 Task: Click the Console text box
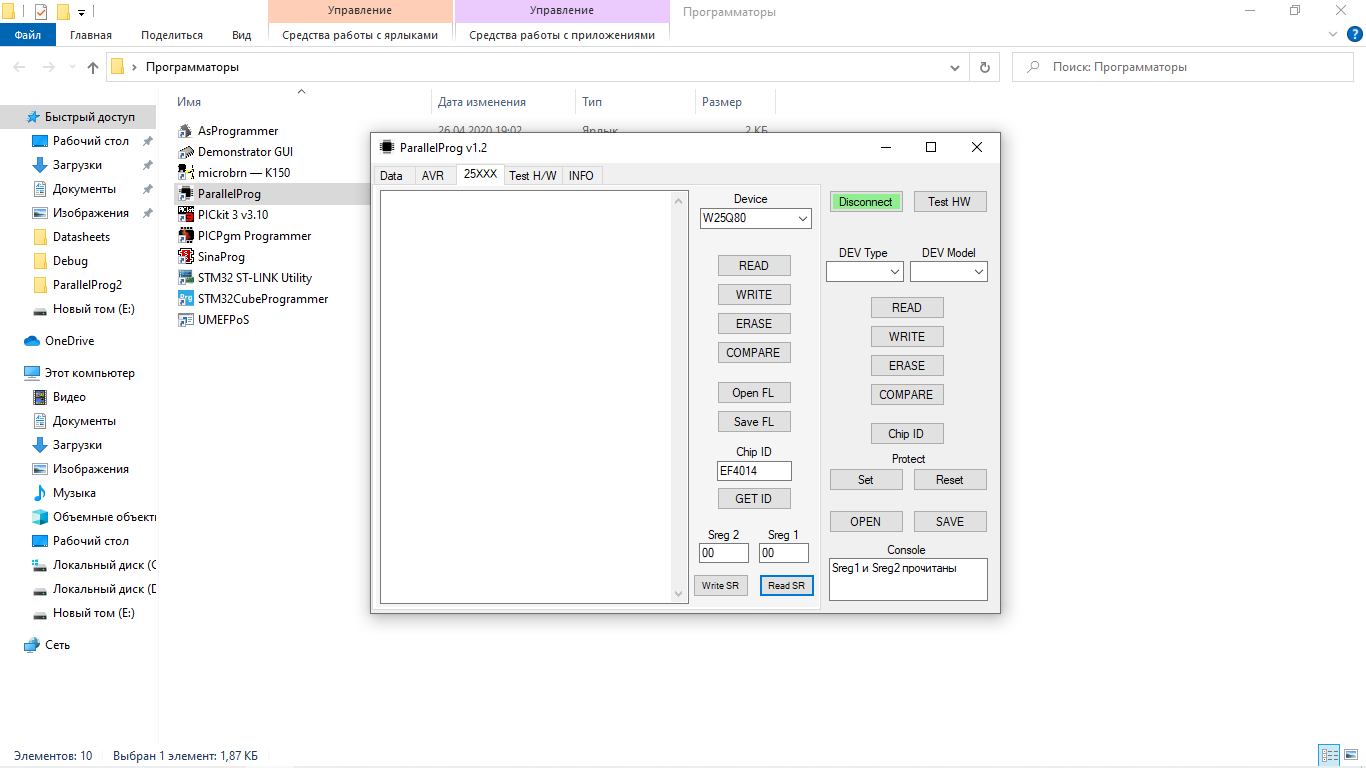tap(908, 579)
